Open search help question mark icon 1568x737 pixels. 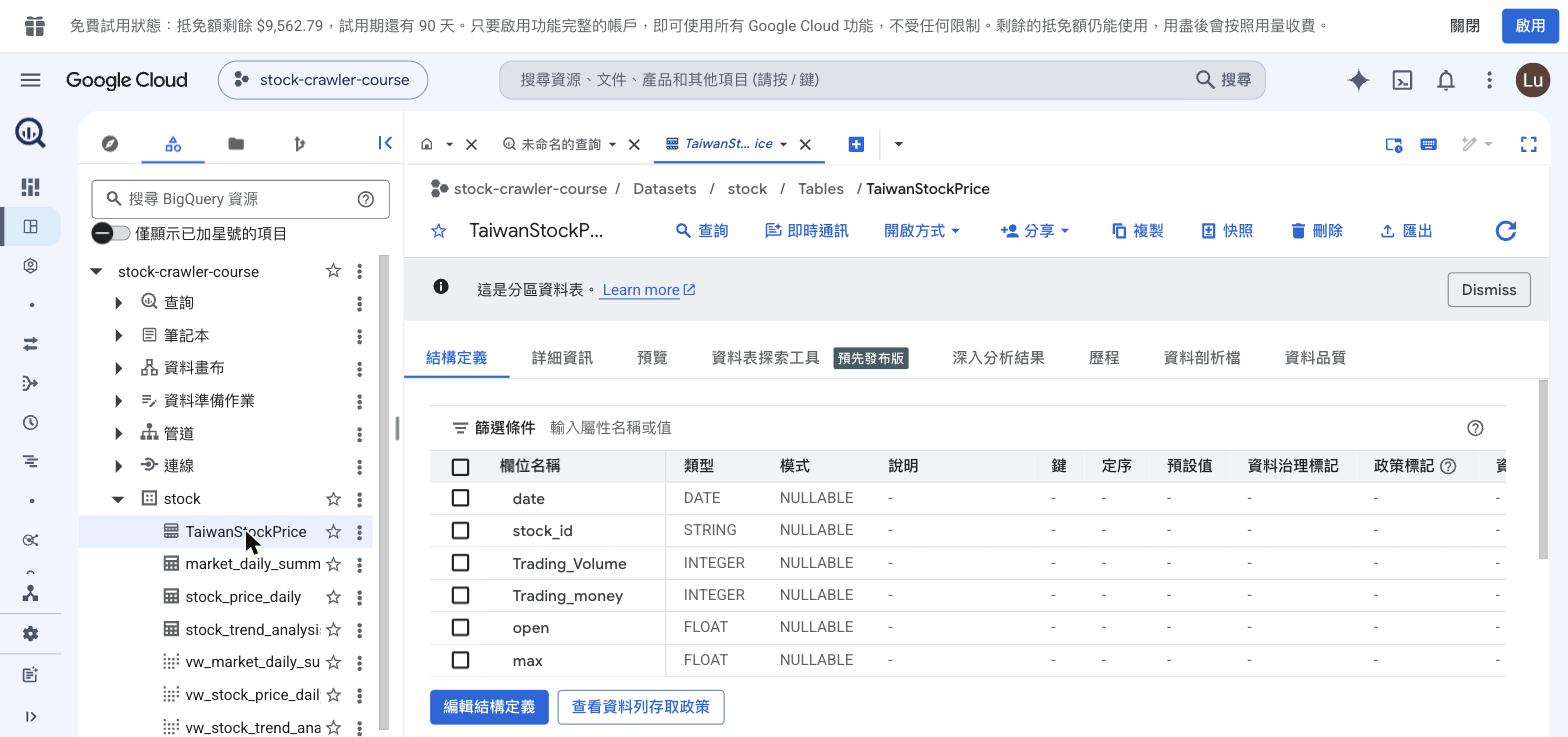[x=366, y=199]
